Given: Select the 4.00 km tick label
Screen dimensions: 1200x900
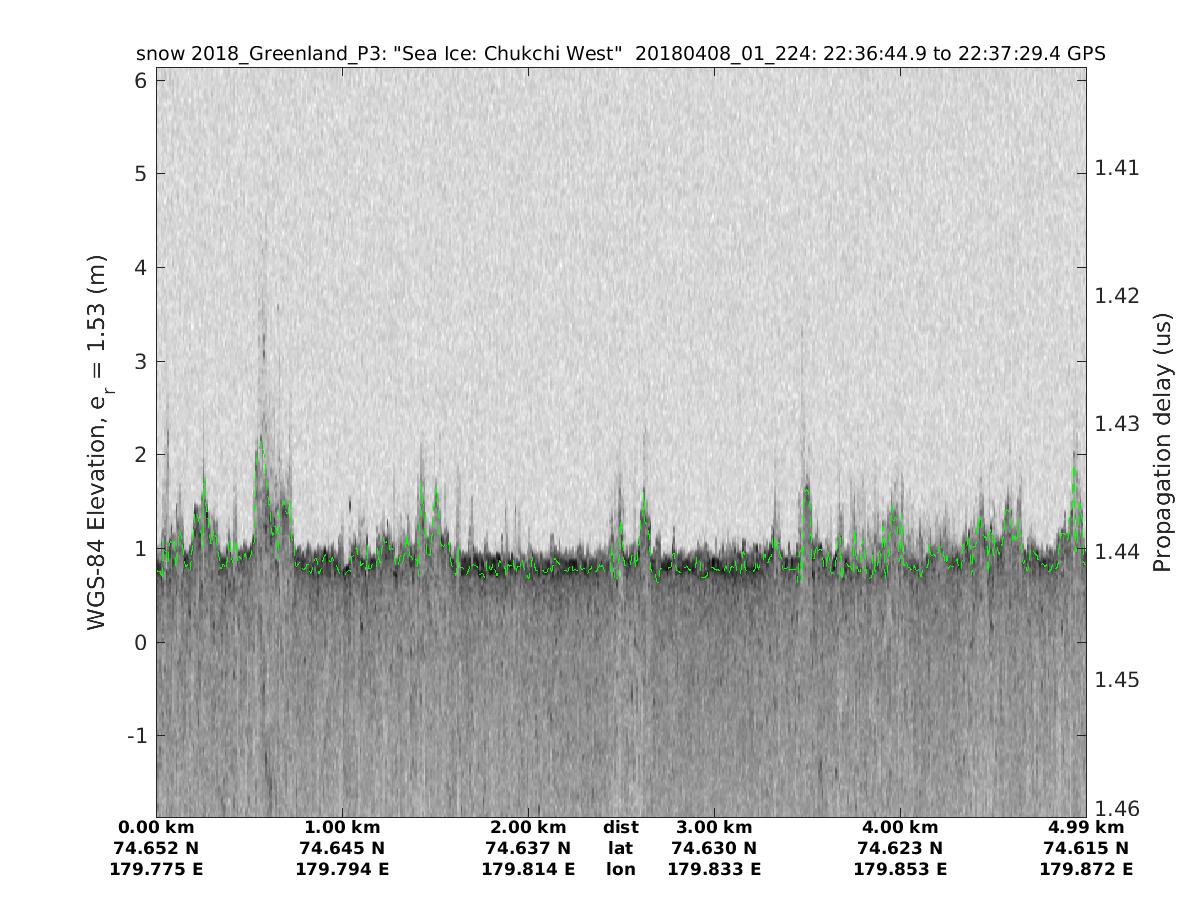Looking at the screenshot, I should (900, 828).
